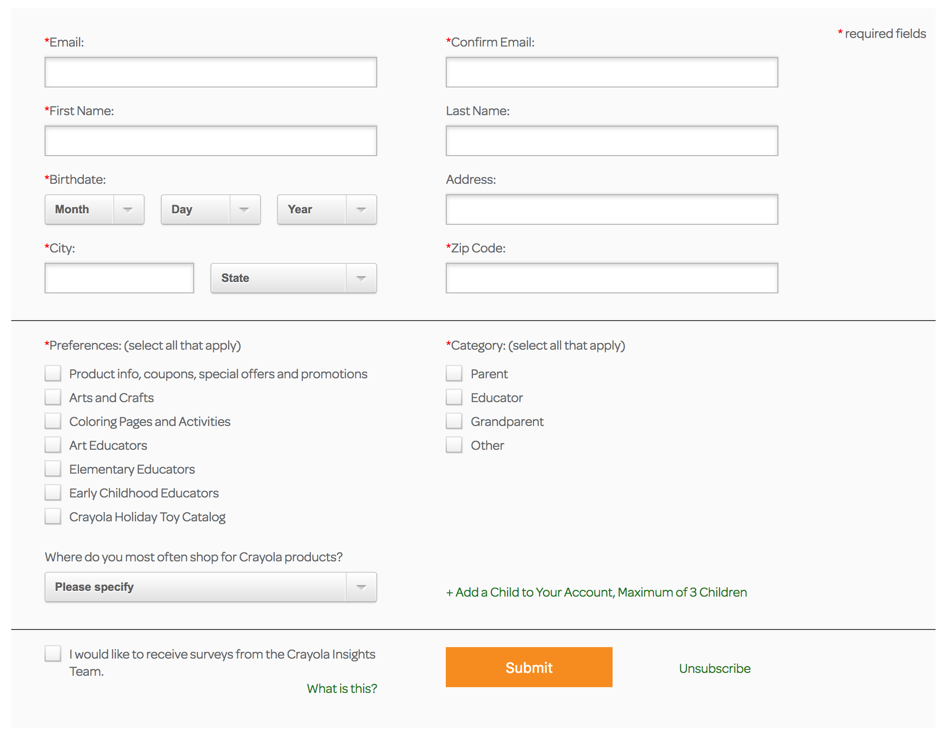The image size is (944, 737).
Task: Tick the Parent category checkbox
Action: tap(454, 373)
